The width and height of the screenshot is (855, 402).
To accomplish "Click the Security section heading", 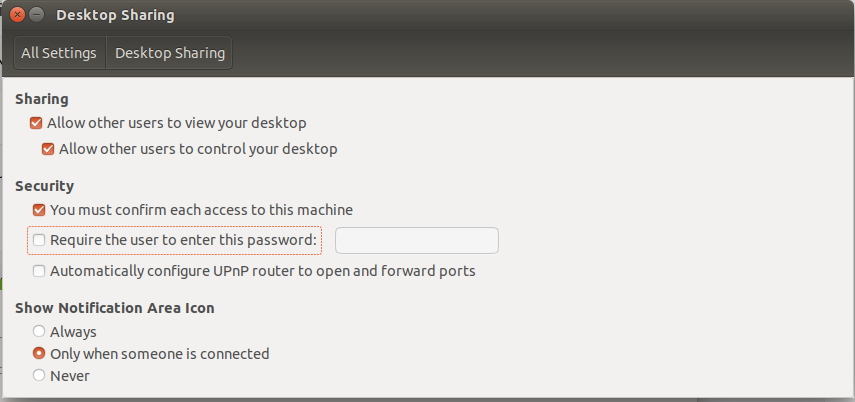I will [45, 186].
